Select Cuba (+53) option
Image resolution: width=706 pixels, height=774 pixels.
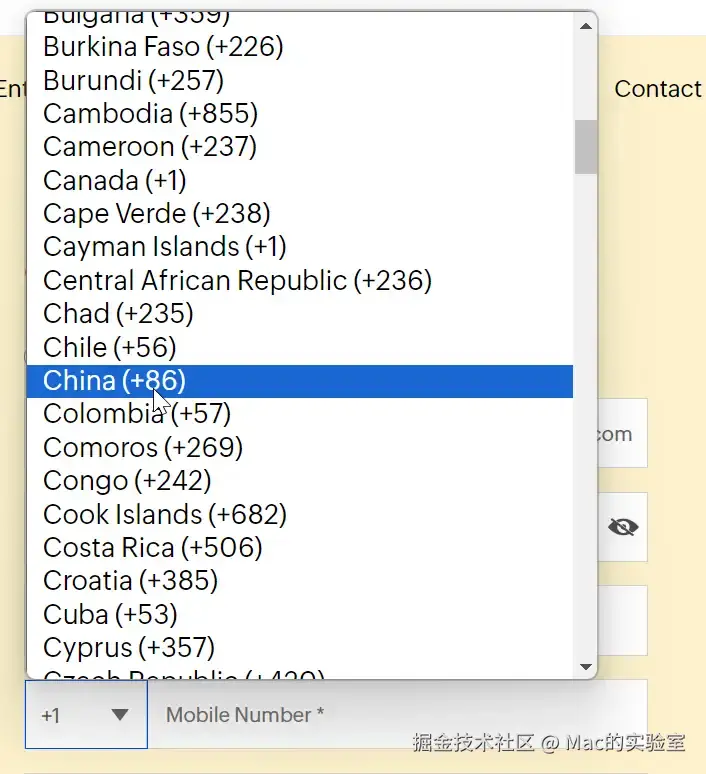click(110, 614)
